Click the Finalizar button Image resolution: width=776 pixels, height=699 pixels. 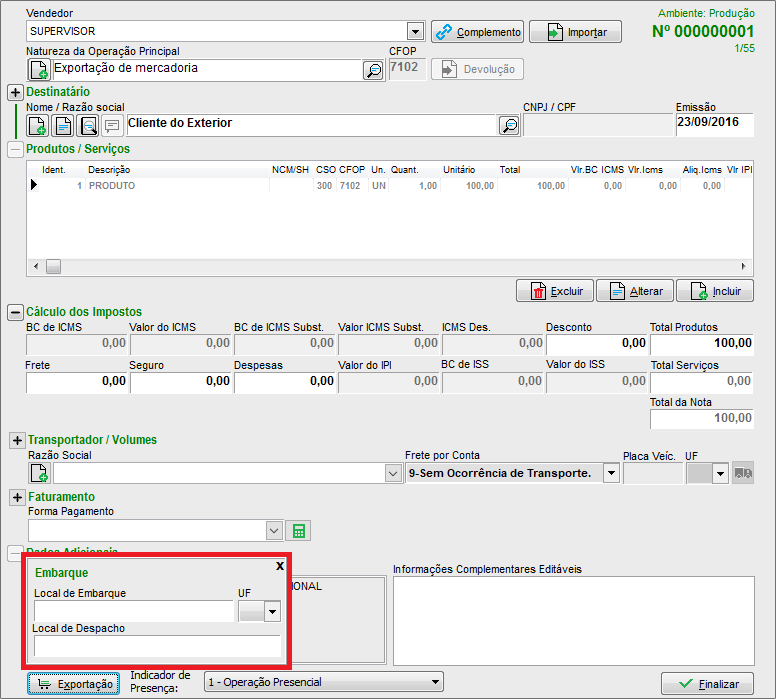click(707, 684)
